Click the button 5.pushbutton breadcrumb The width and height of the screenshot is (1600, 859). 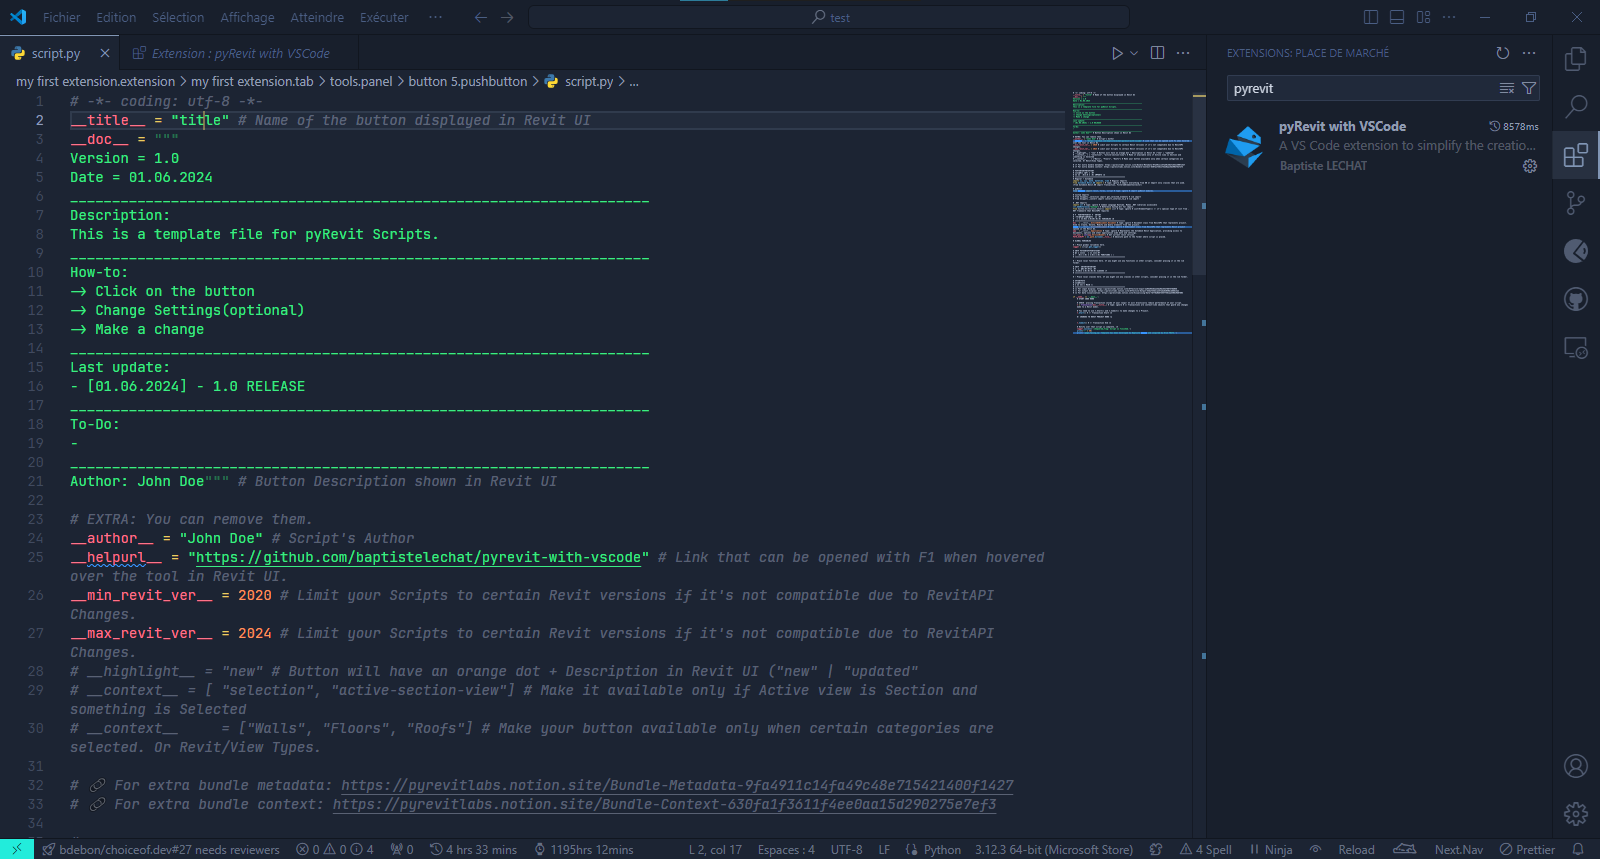pos(467,81)
